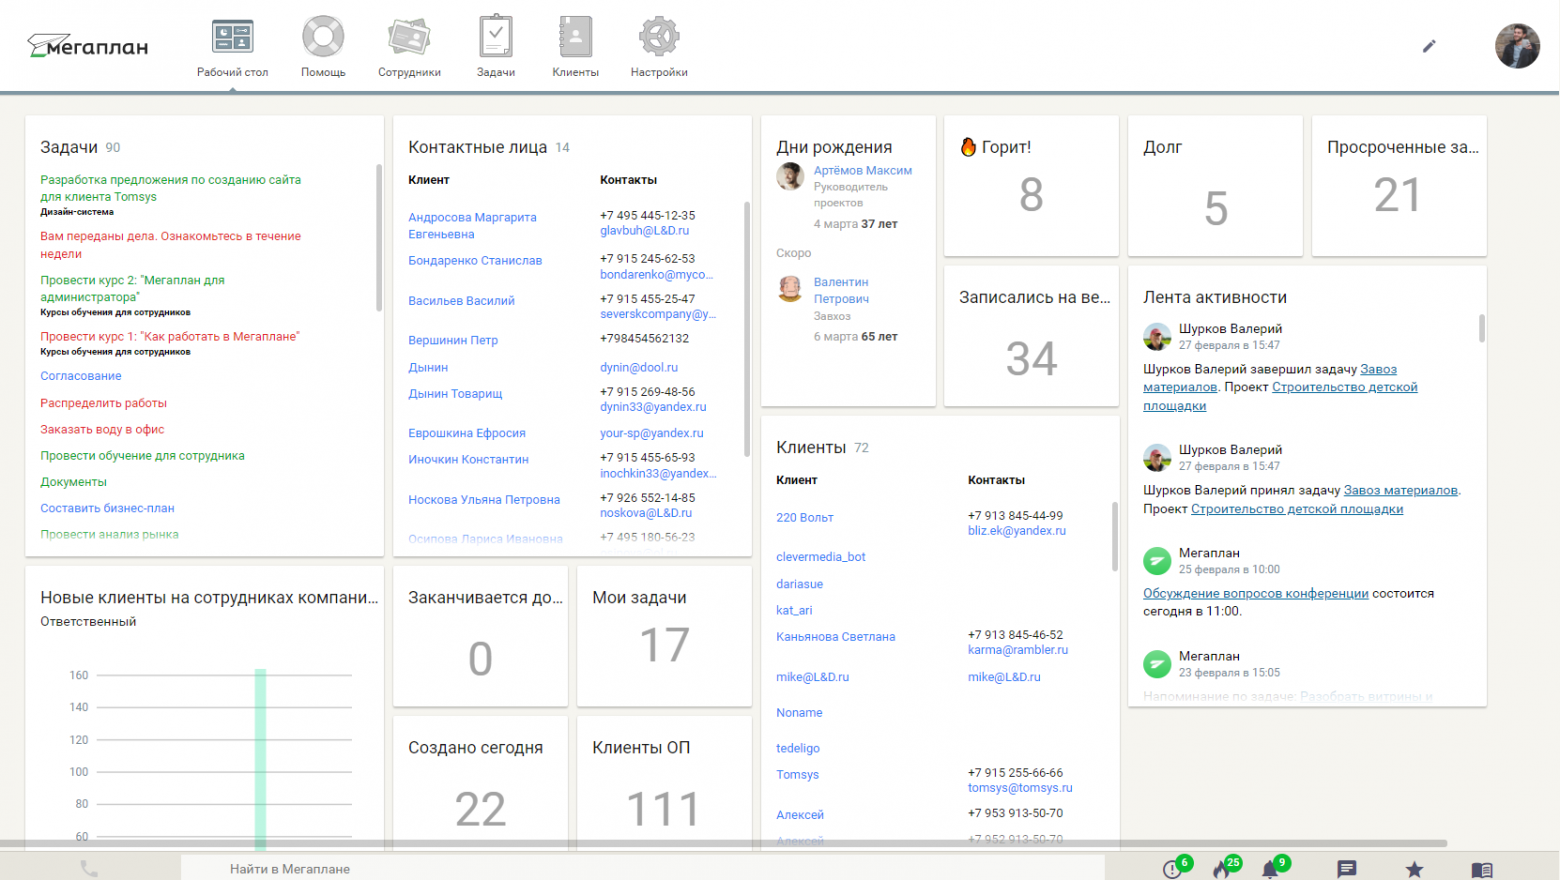Open the messages chat icon in bottom bar

(x=1346, y=868)
